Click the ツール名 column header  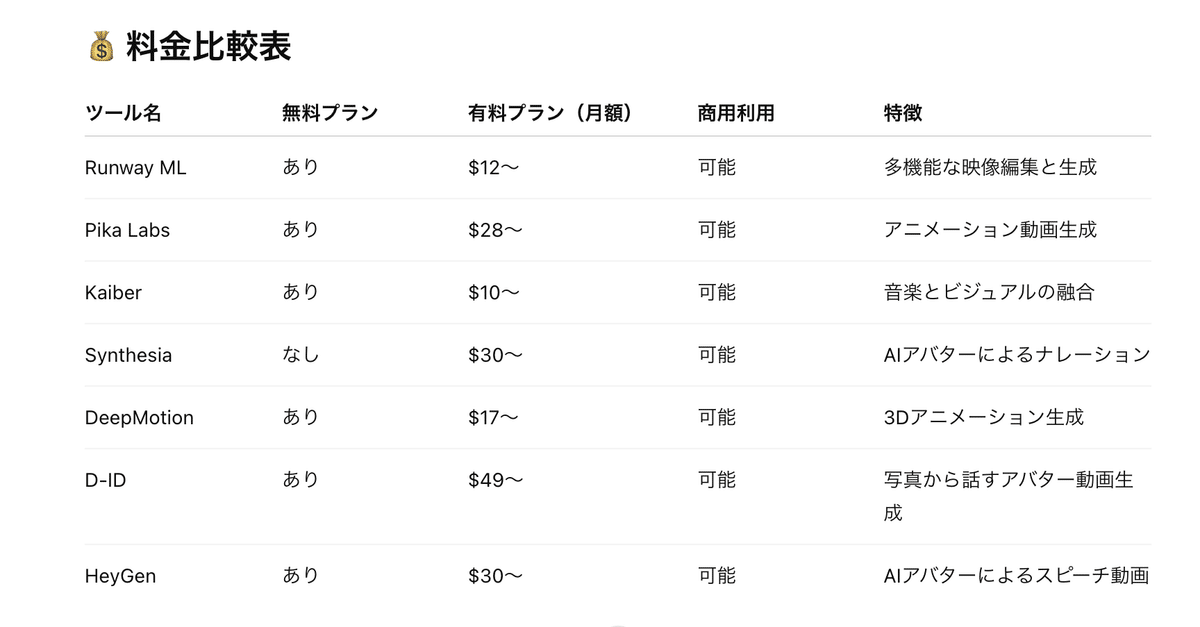click(123, 113)
